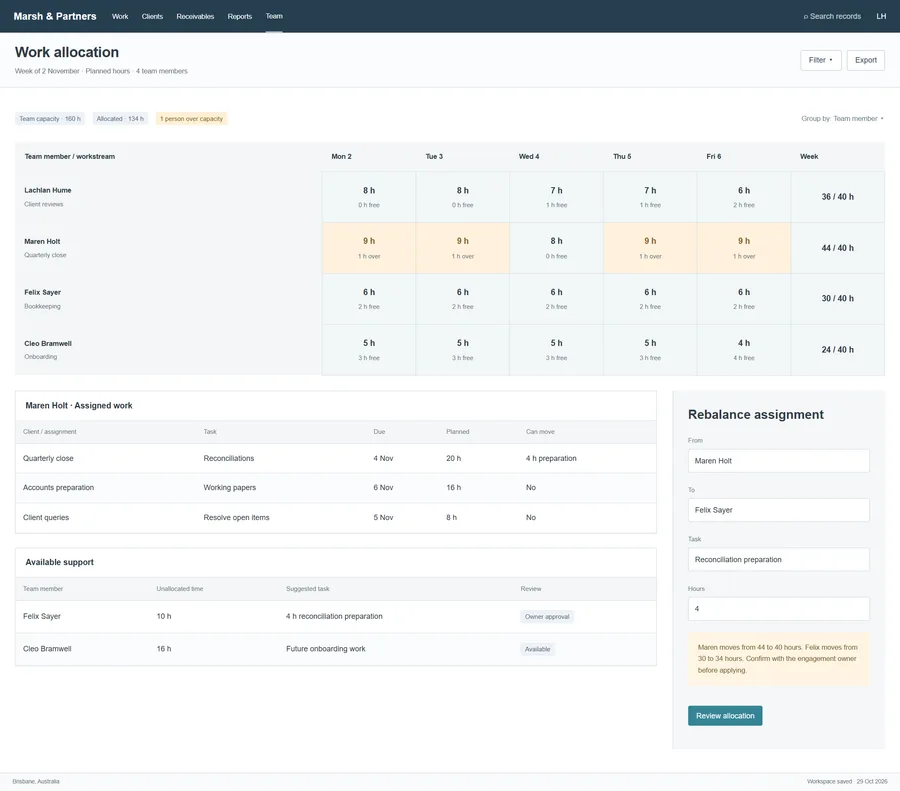Open the Filter dropdown

pyautogui.click(x=821, y=60)
